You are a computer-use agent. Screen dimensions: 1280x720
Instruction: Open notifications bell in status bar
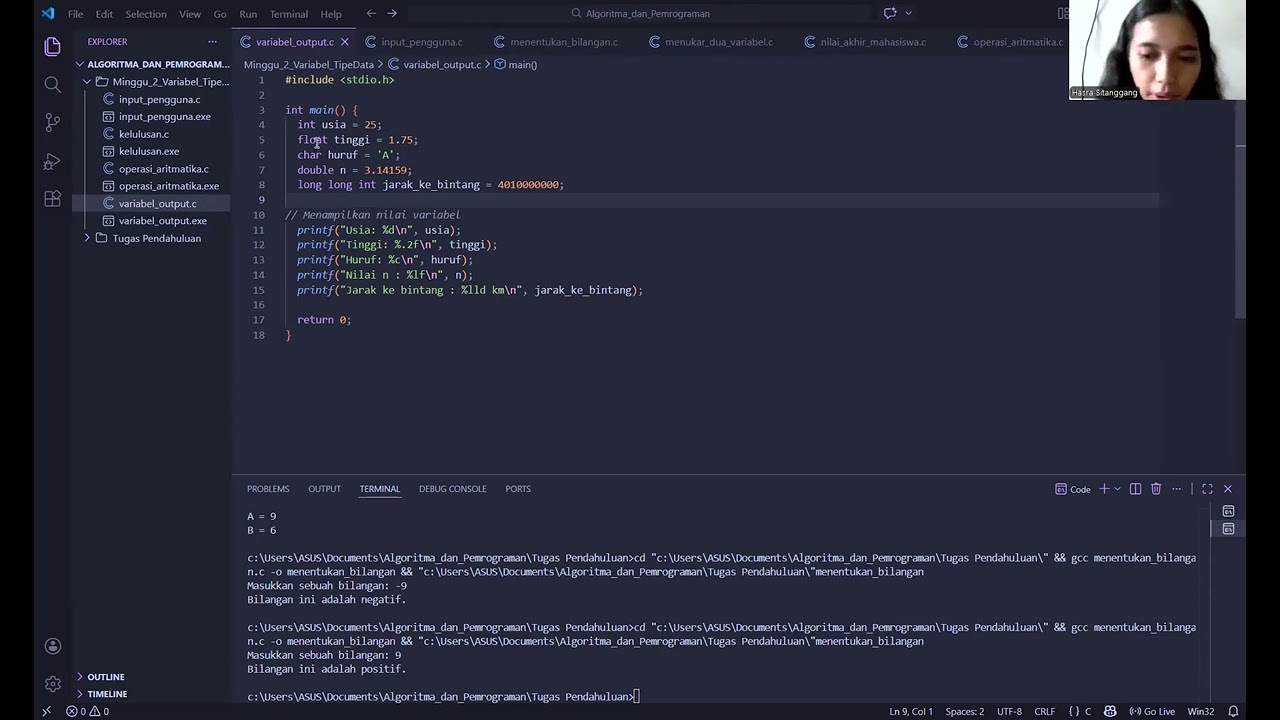[1233, 712]
